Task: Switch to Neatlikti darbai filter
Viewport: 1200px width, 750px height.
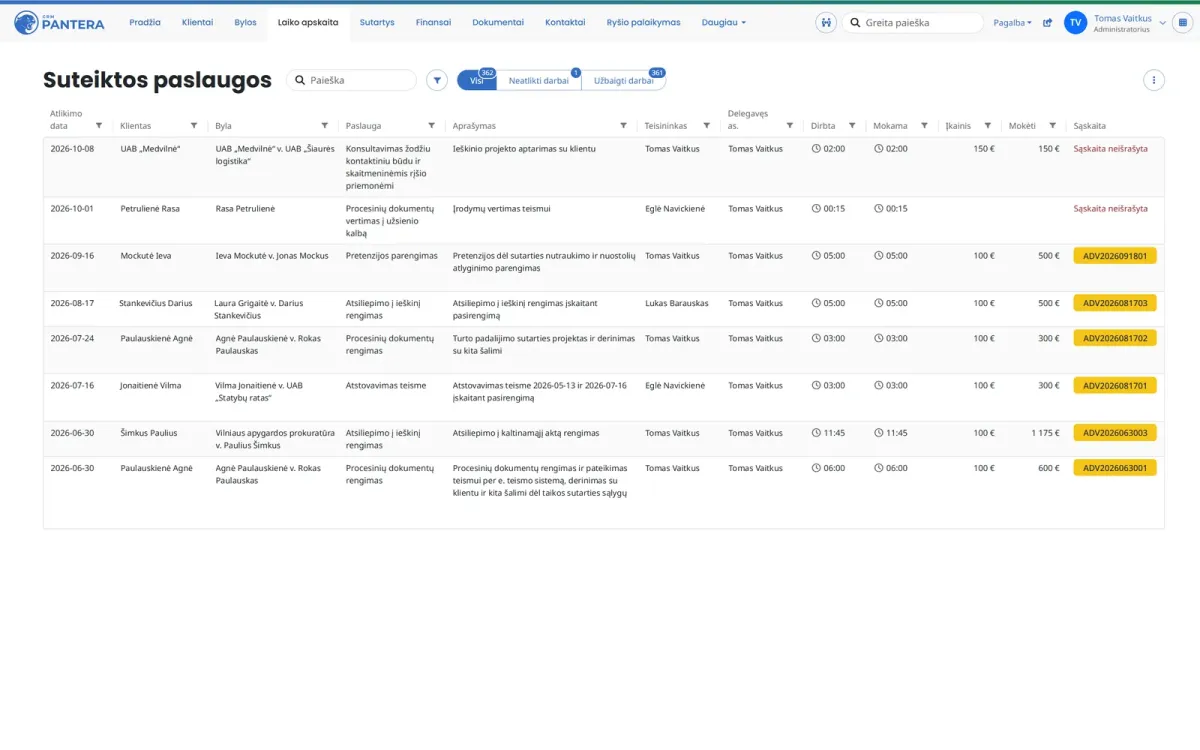Action: pyautogui.click(x=539, y=81)
